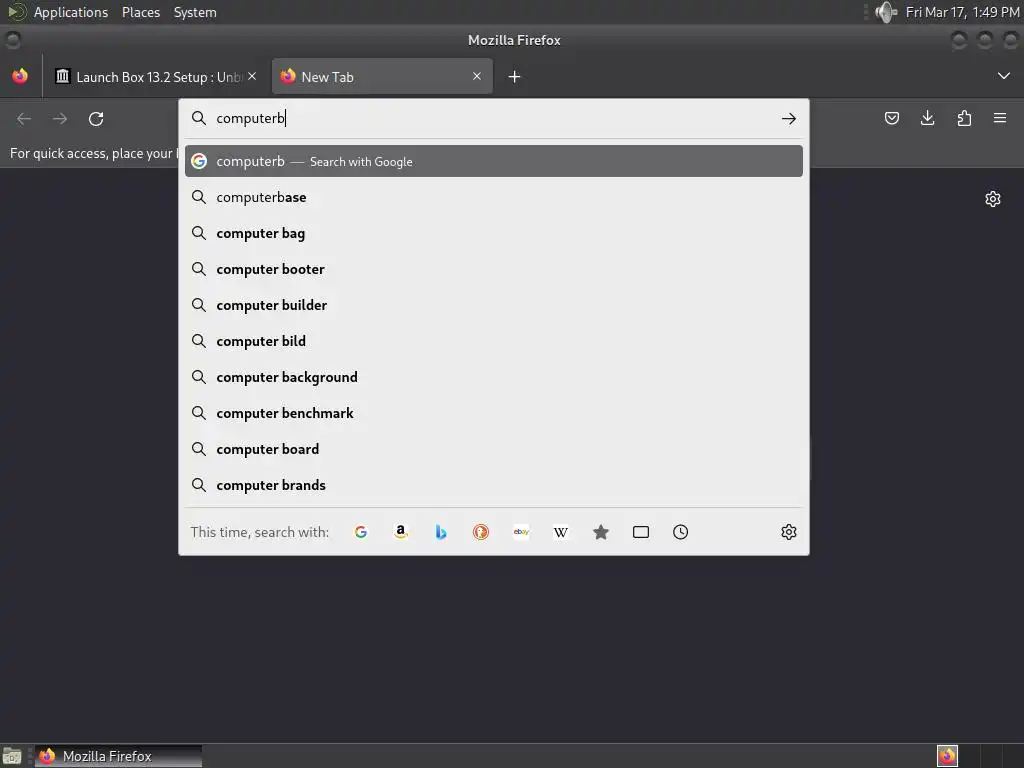Click the Firefox tray icon in bottom panel
The width and height of the screenshot is (1024, 768).
click(947, 756)
